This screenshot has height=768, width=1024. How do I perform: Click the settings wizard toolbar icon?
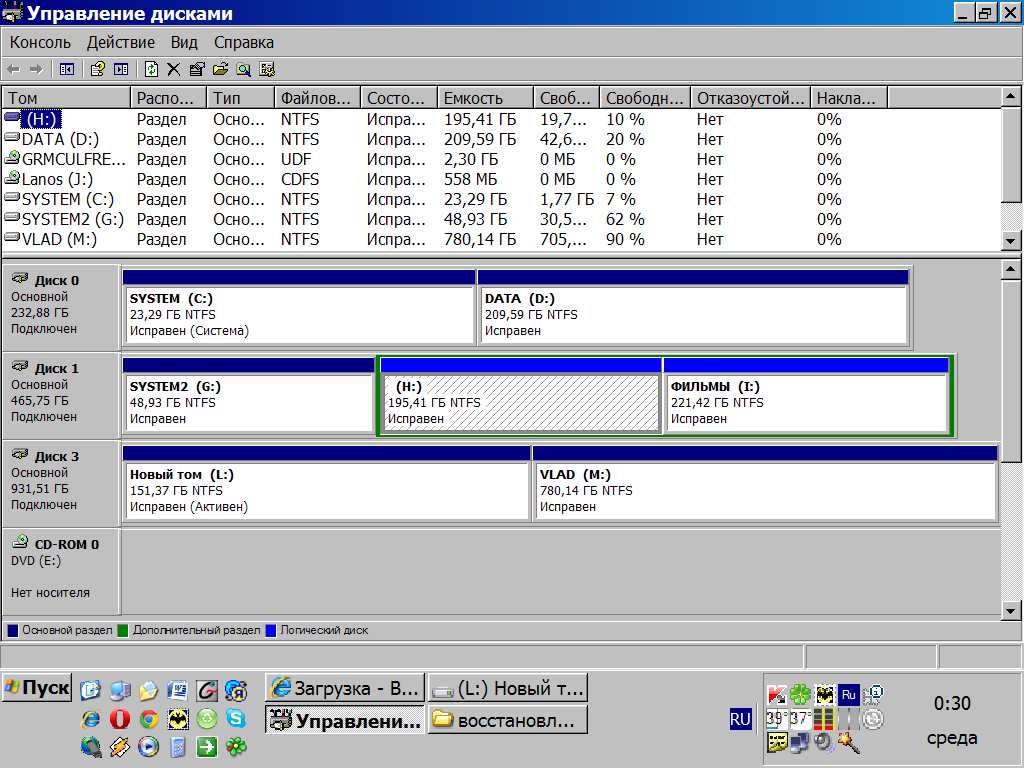coord(267,69)
